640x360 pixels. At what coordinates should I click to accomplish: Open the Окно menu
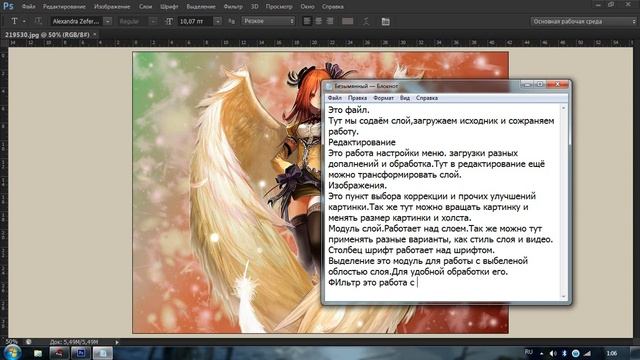(307, 7)
